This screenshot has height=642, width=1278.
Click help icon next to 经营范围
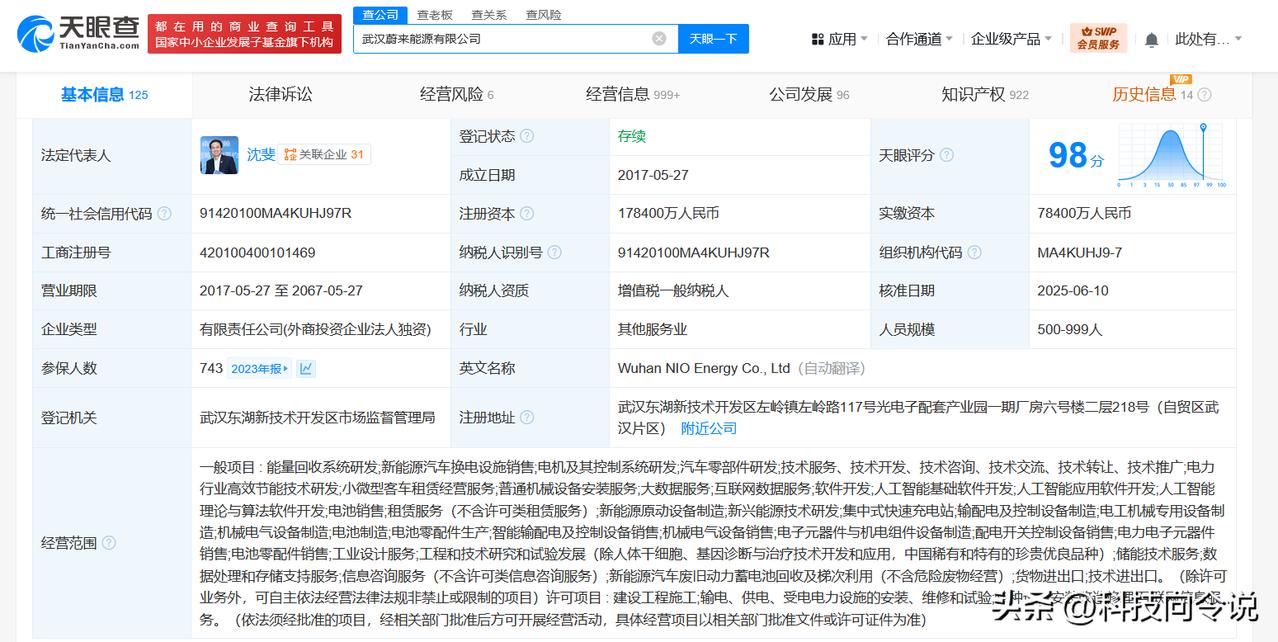point(109,543)
